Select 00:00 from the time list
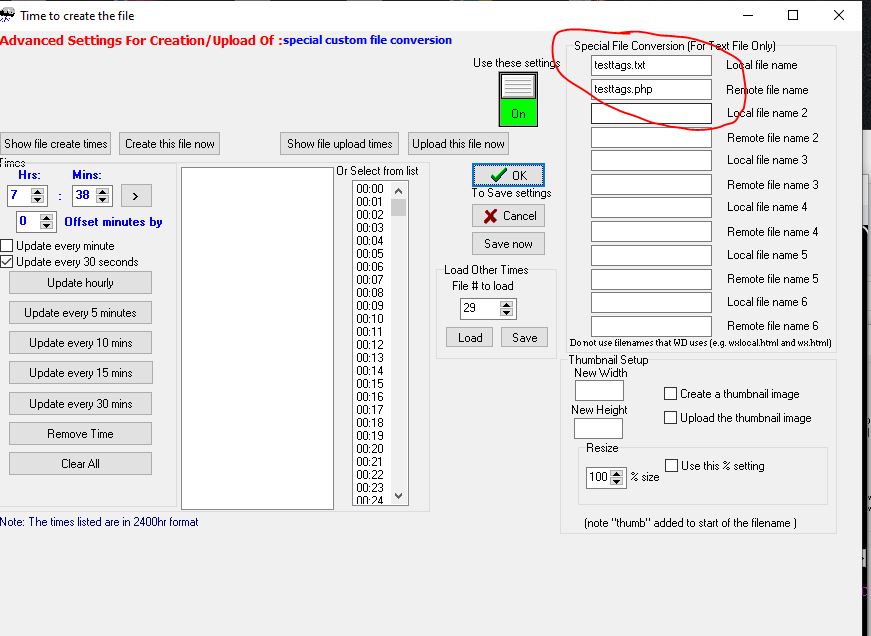 [x=370, y=189]
